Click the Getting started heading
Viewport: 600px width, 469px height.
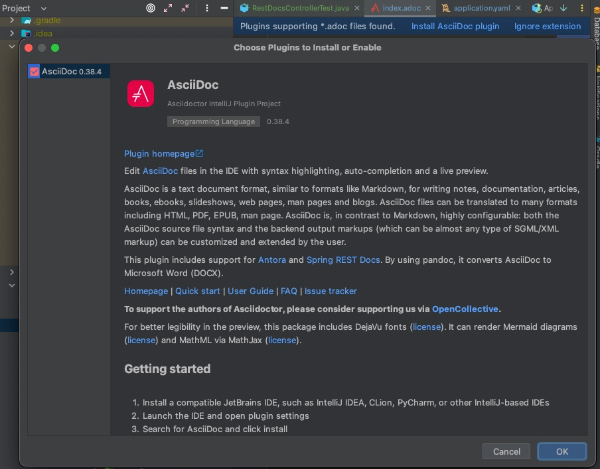[167, 369]
